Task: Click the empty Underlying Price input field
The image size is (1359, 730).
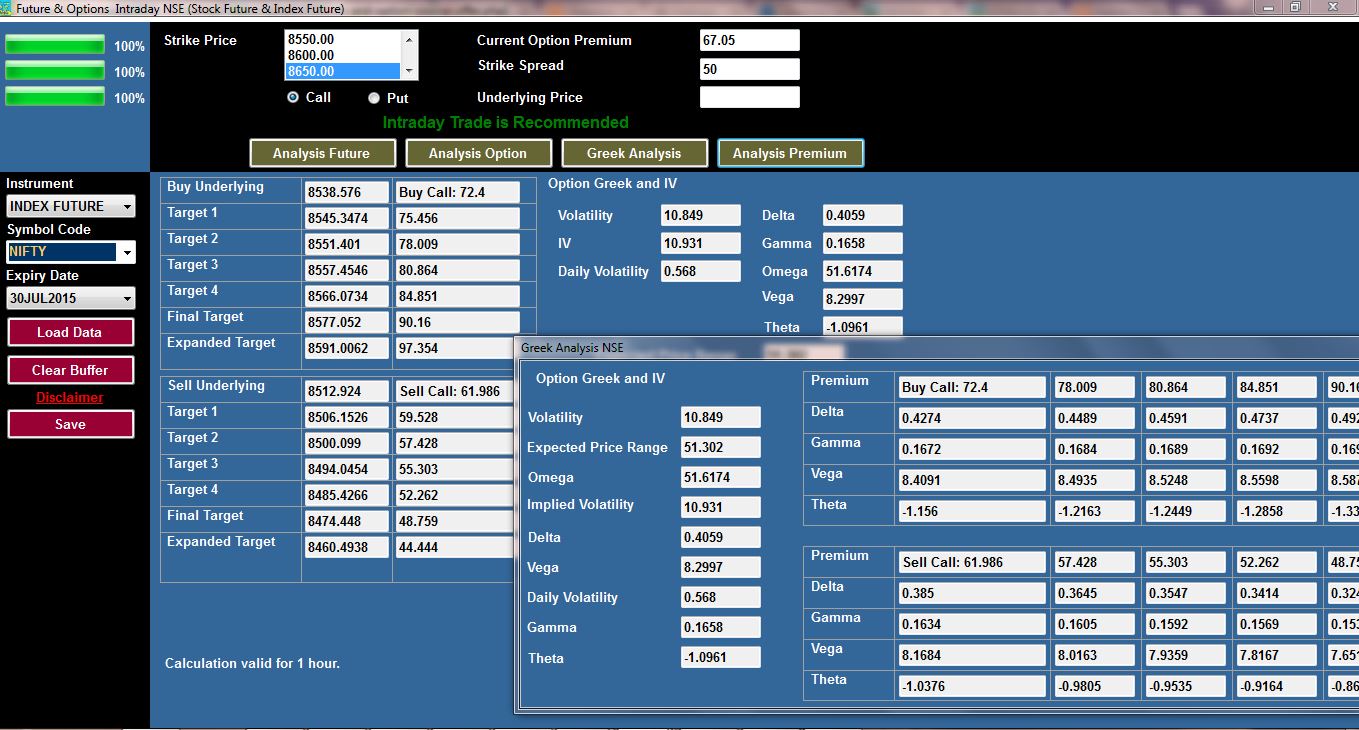Action: [749, 97]
